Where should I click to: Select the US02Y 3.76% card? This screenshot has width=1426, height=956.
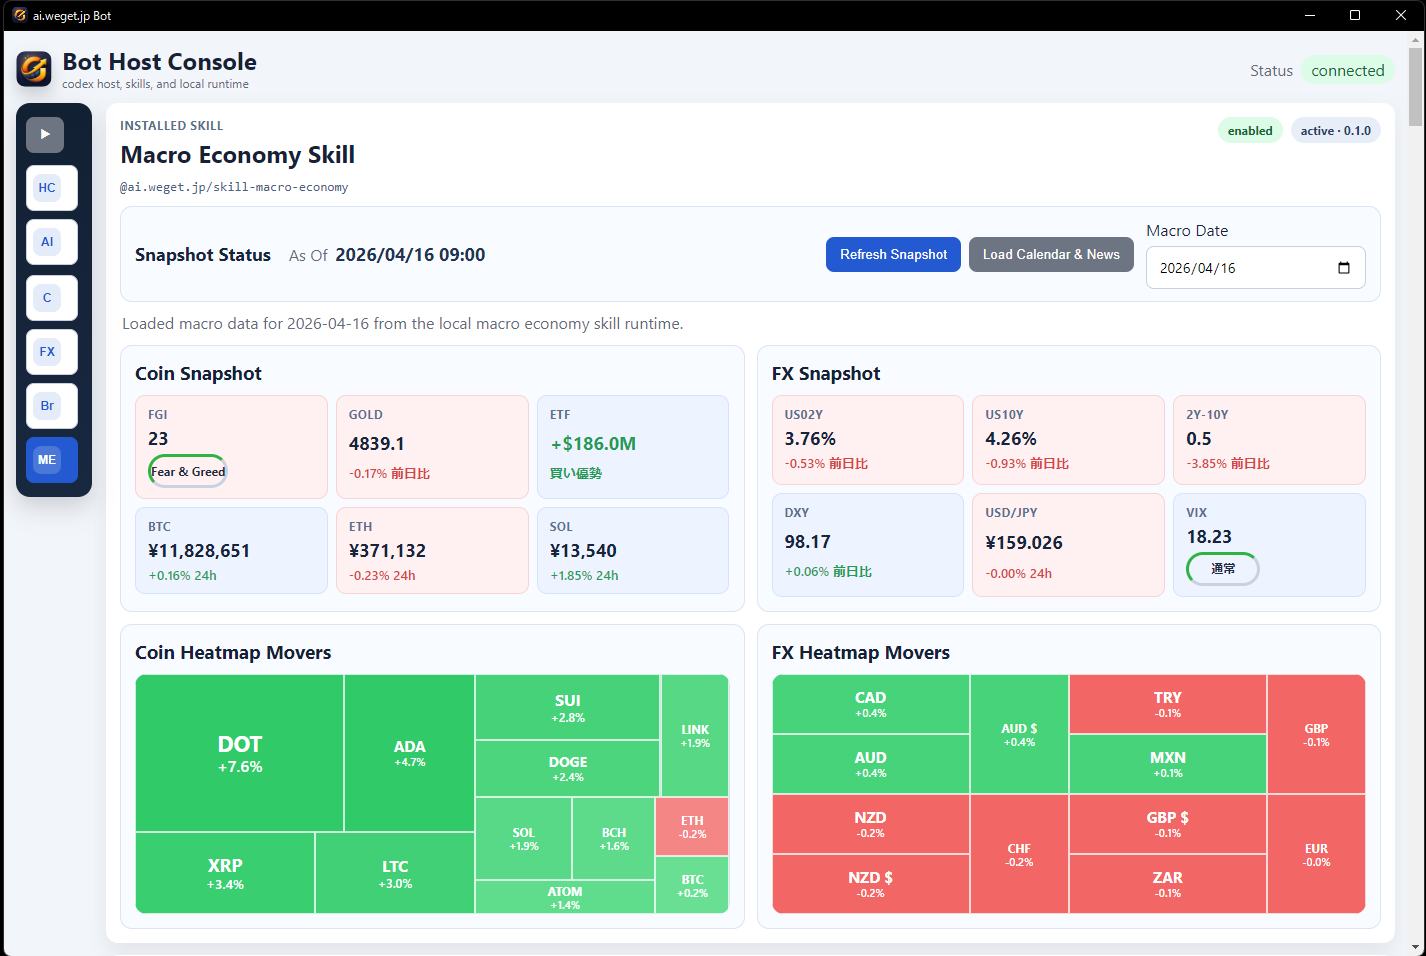click(868, 440)
